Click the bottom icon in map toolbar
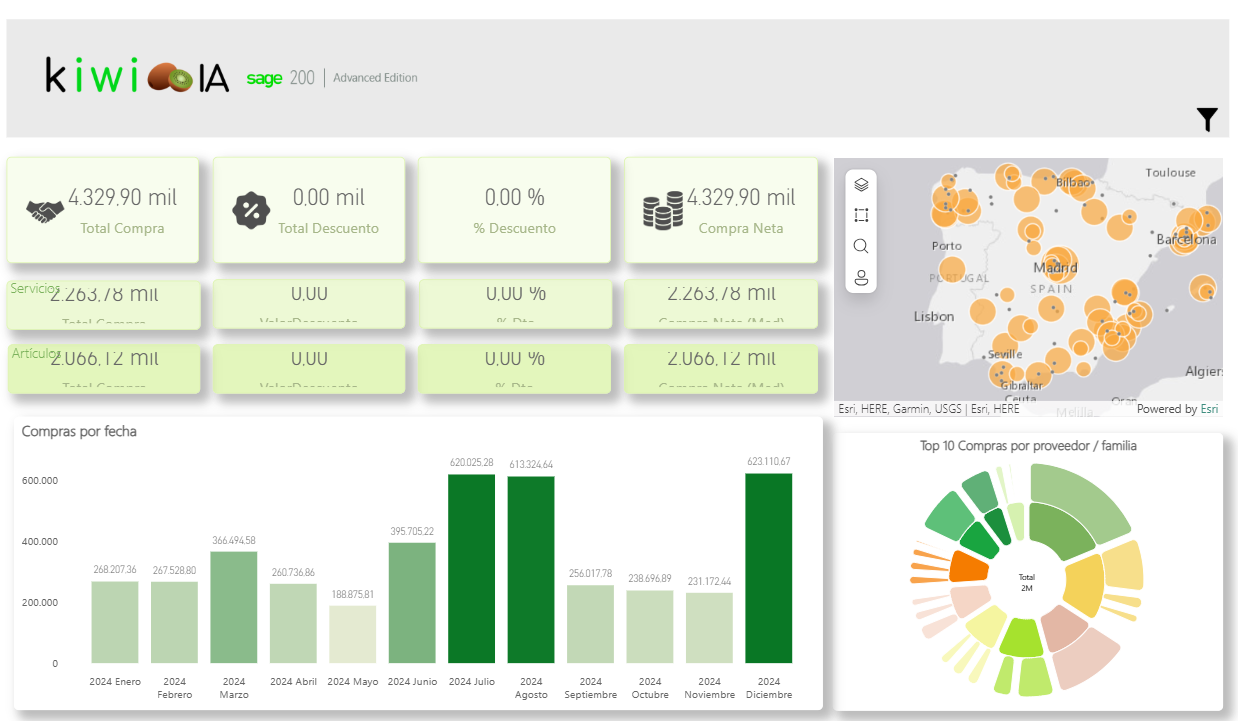 (x=861, y=277)
